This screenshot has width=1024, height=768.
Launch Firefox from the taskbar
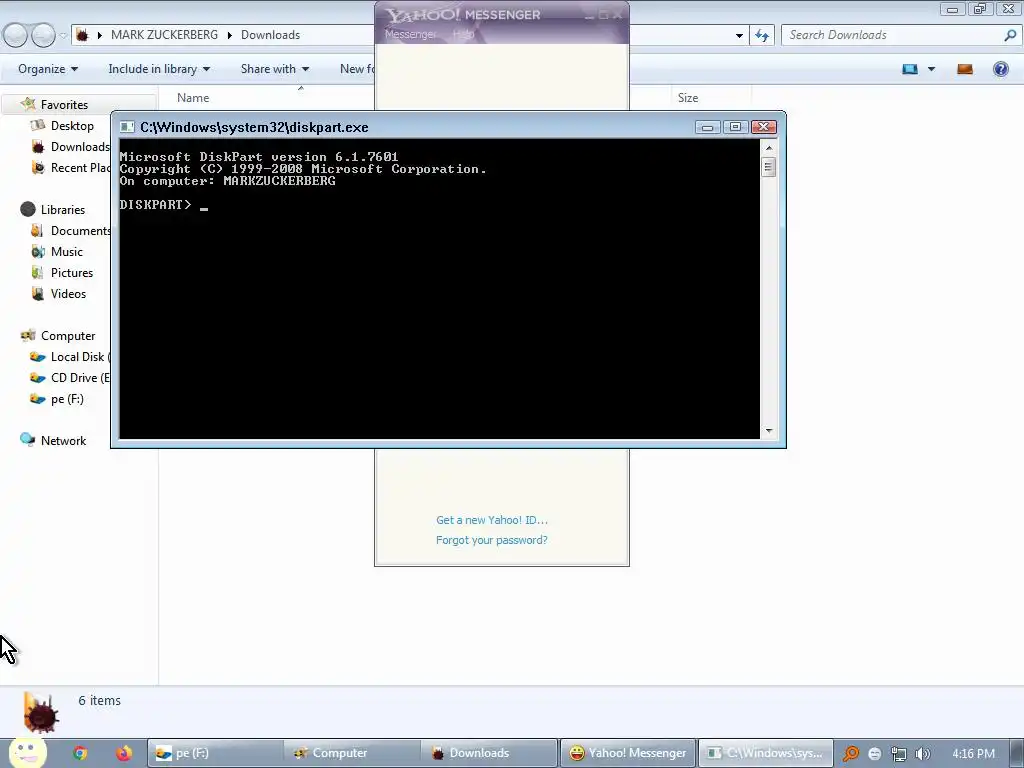click(123, 753)
